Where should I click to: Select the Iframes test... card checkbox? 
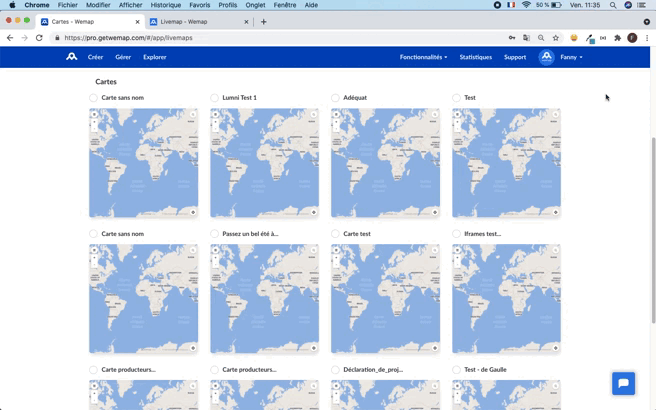pos(456,233)
